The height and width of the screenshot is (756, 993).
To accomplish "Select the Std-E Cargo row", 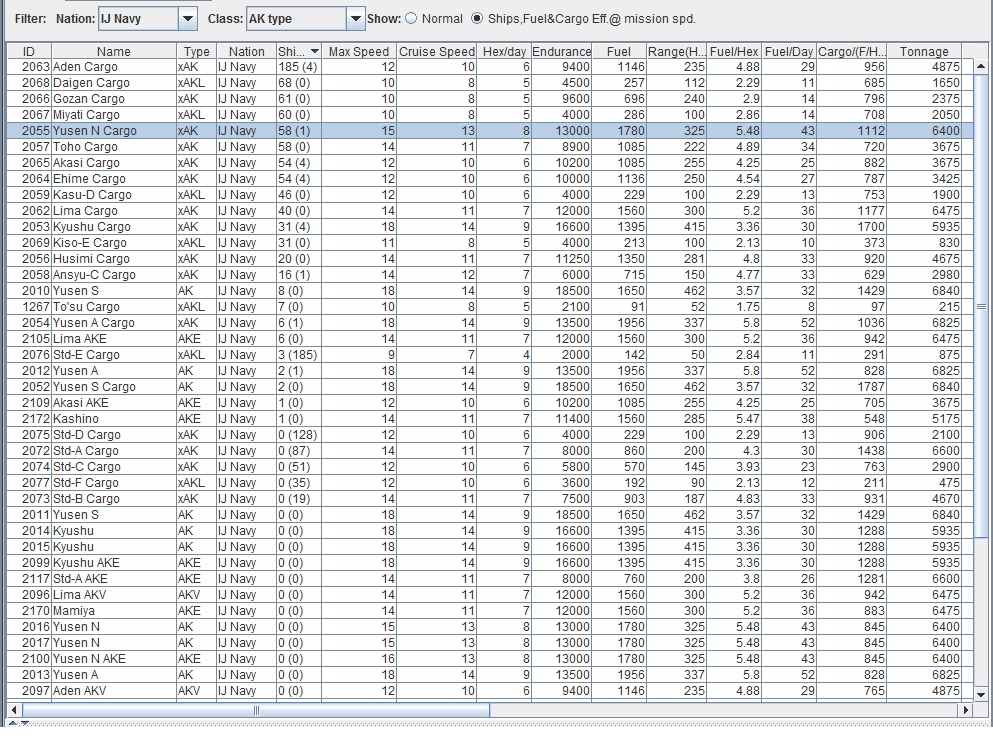I will click(x=490, y=355).
